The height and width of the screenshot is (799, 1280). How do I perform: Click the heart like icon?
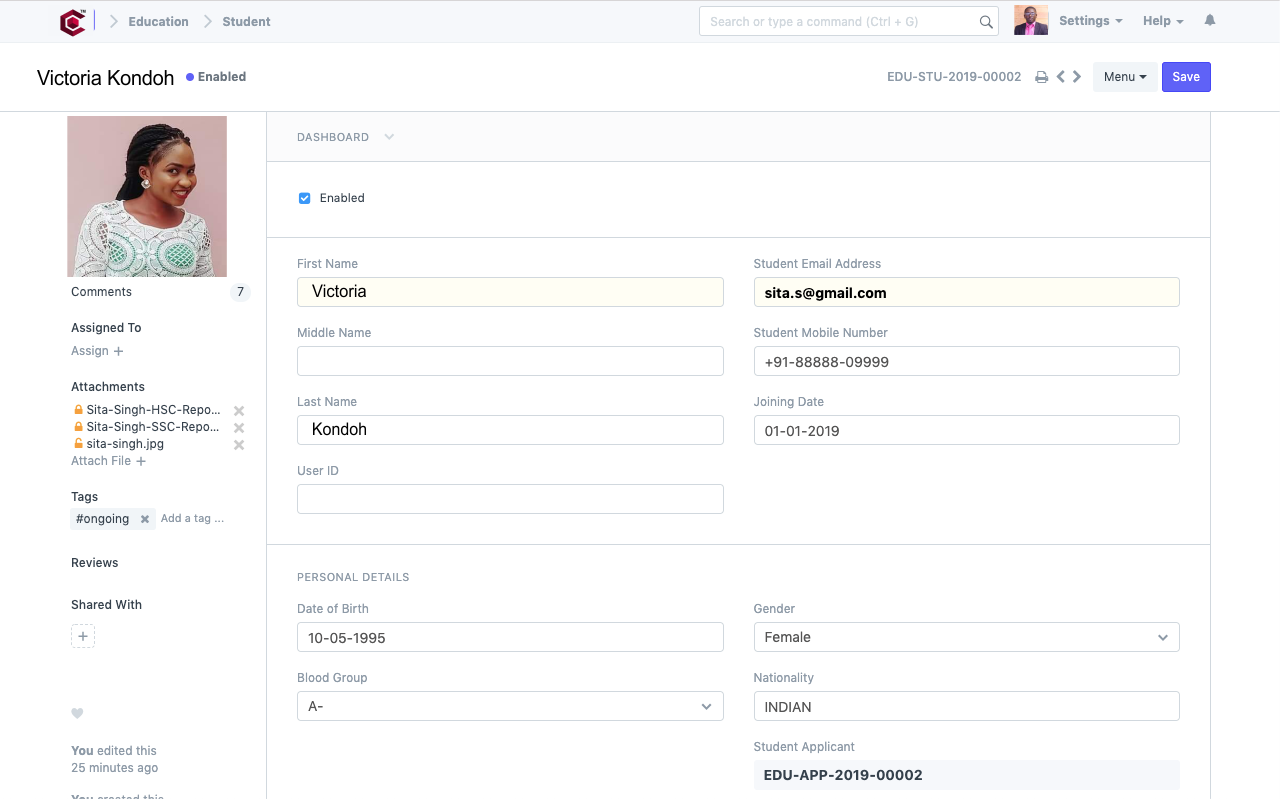[77, 713]
